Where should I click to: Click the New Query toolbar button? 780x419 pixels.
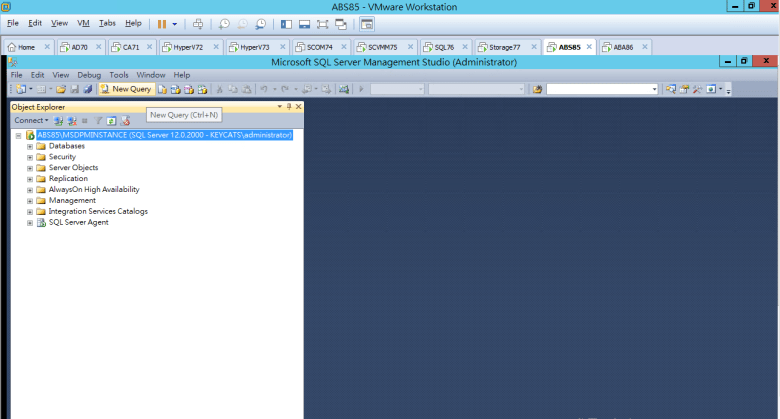coord(126,89)
